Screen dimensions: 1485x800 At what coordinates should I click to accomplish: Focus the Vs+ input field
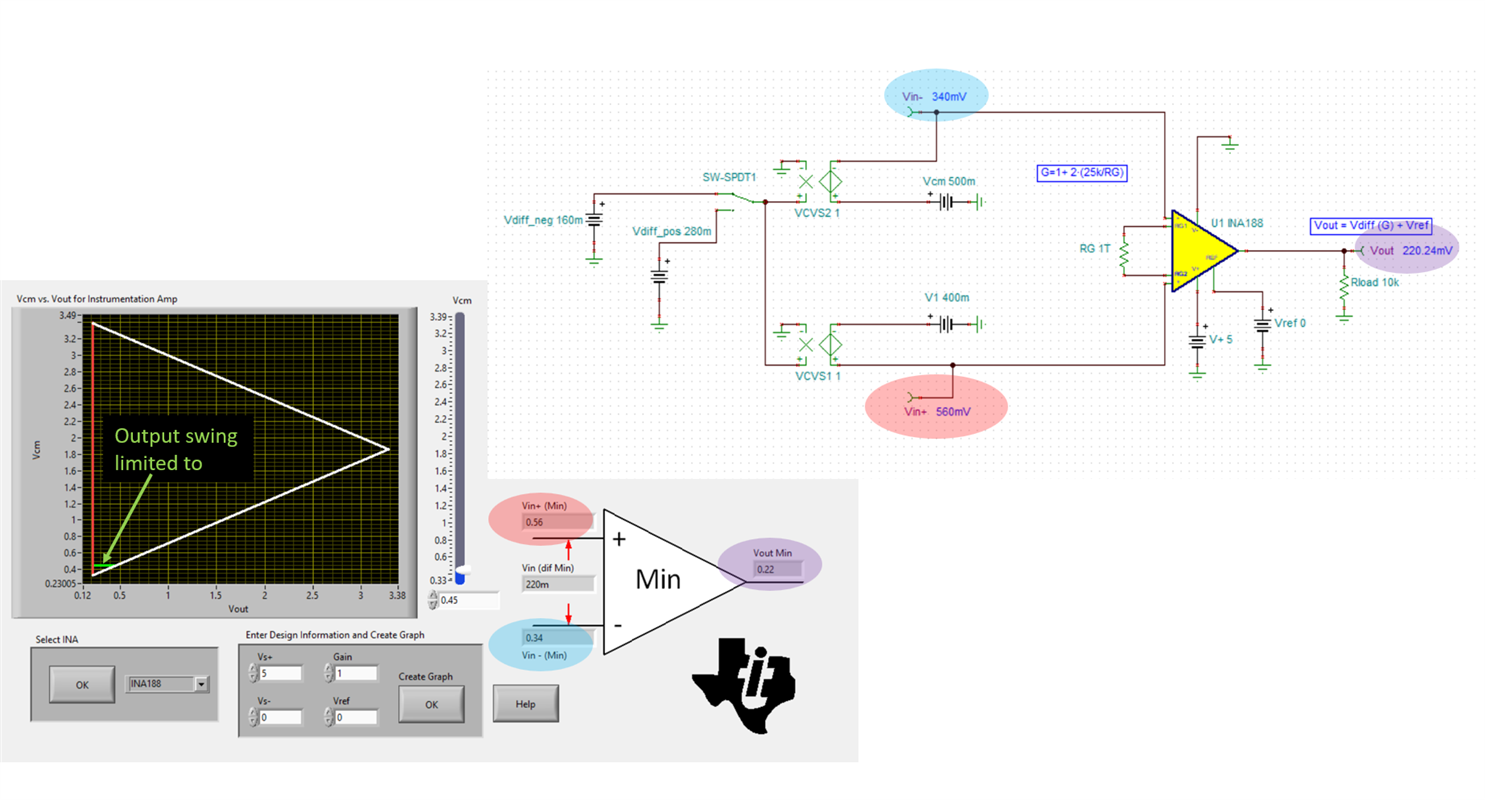click(x=279, y=674)
